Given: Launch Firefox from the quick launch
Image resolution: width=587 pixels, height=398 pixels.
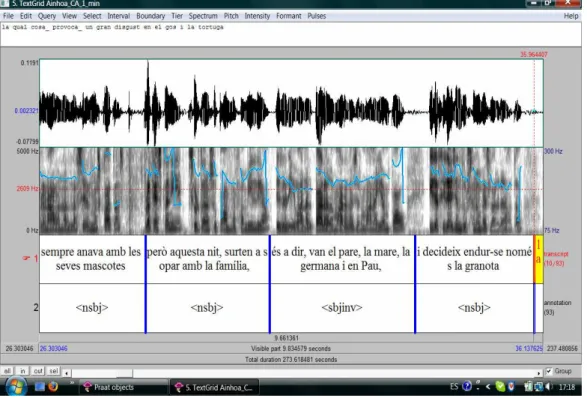Looking at the screenshot, I should pos(53,387).
